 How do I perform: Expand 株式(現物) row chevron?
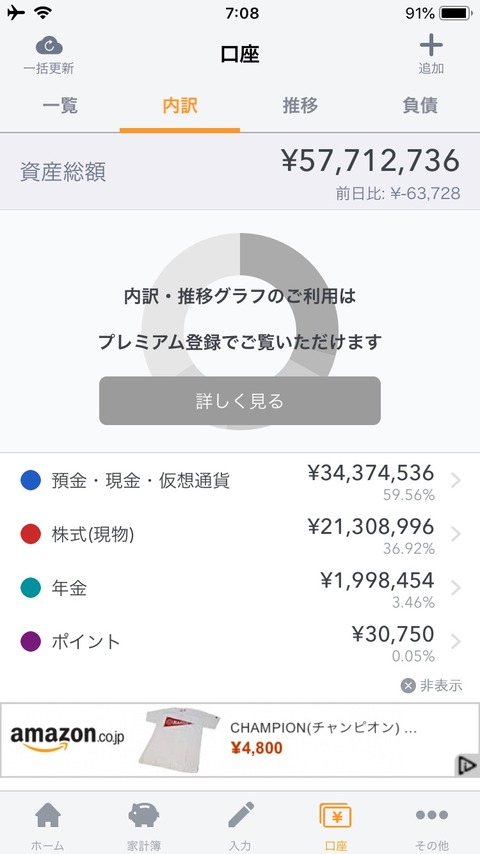[456, 534]
